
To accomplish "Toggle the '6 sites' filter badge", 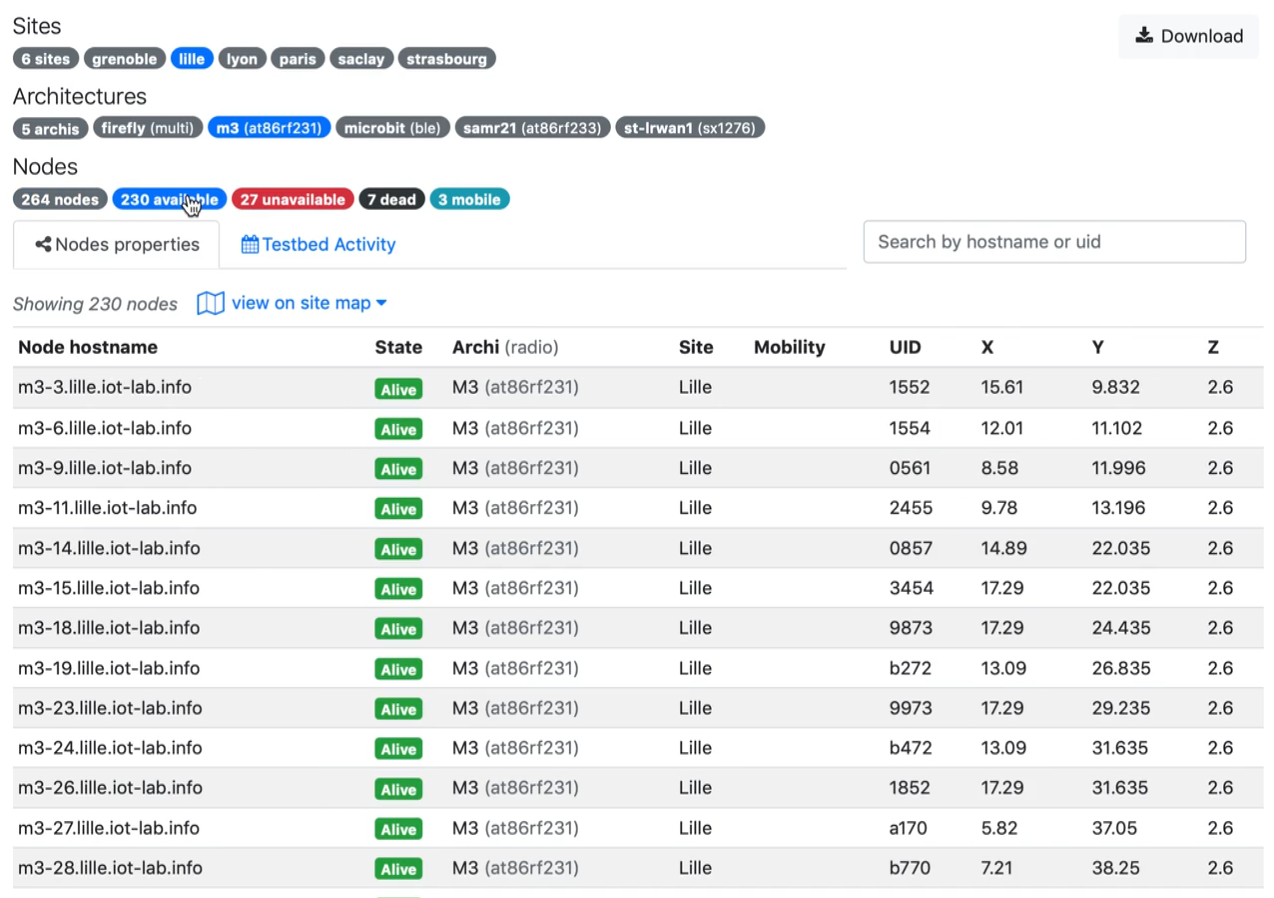I will coord(46,59).
